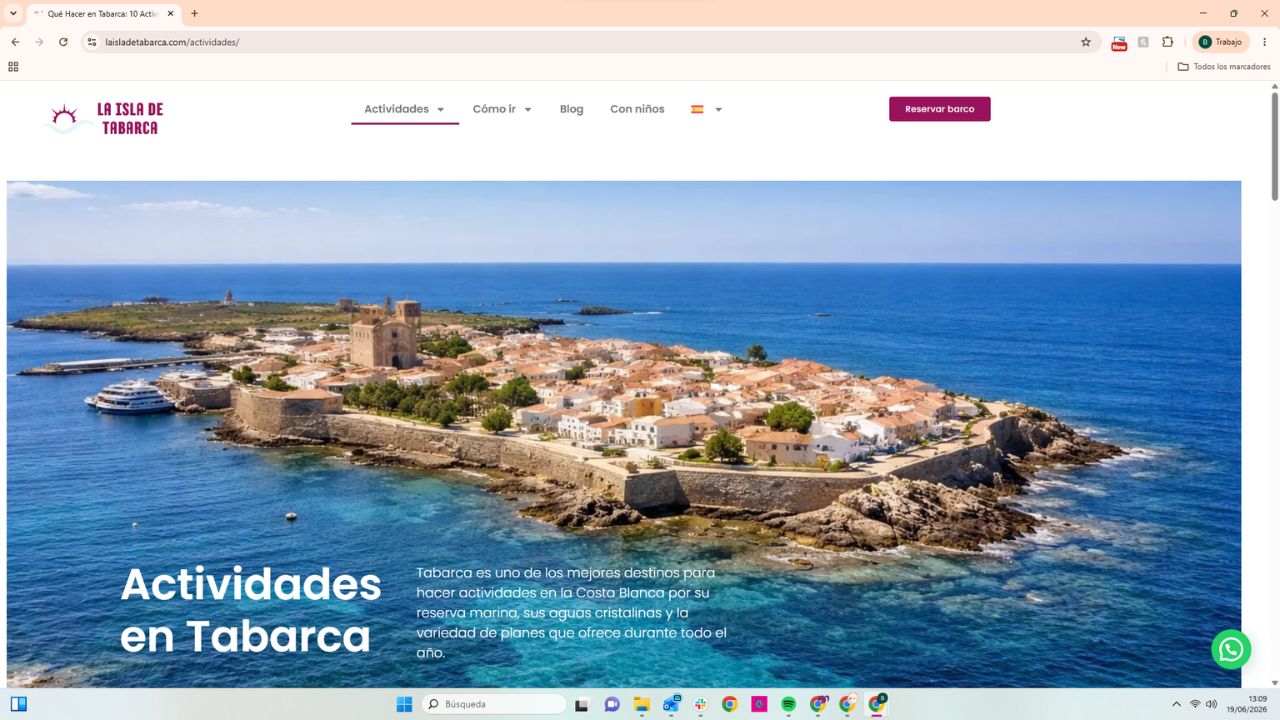Open the Spanish flag language selector

tap(706, 109)
